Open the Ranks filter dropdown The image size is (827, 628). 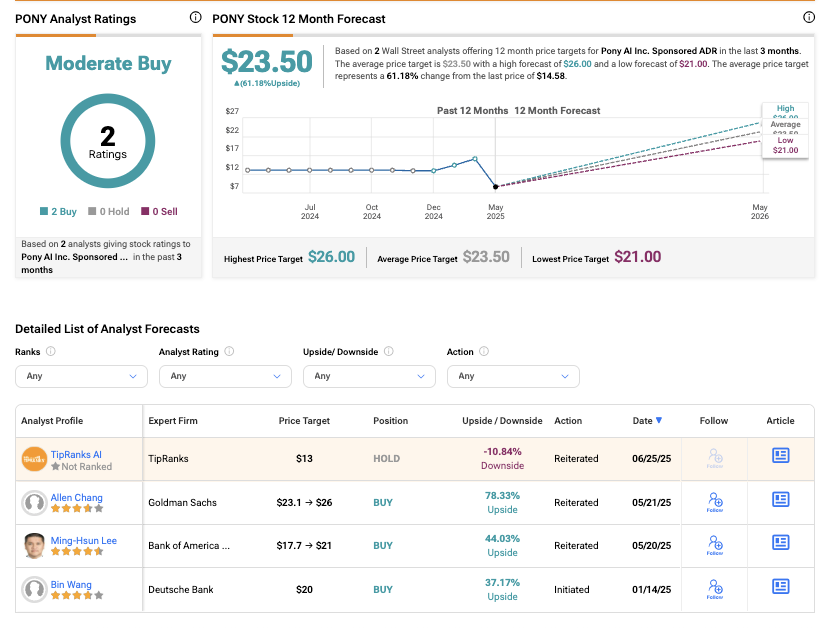81,376
